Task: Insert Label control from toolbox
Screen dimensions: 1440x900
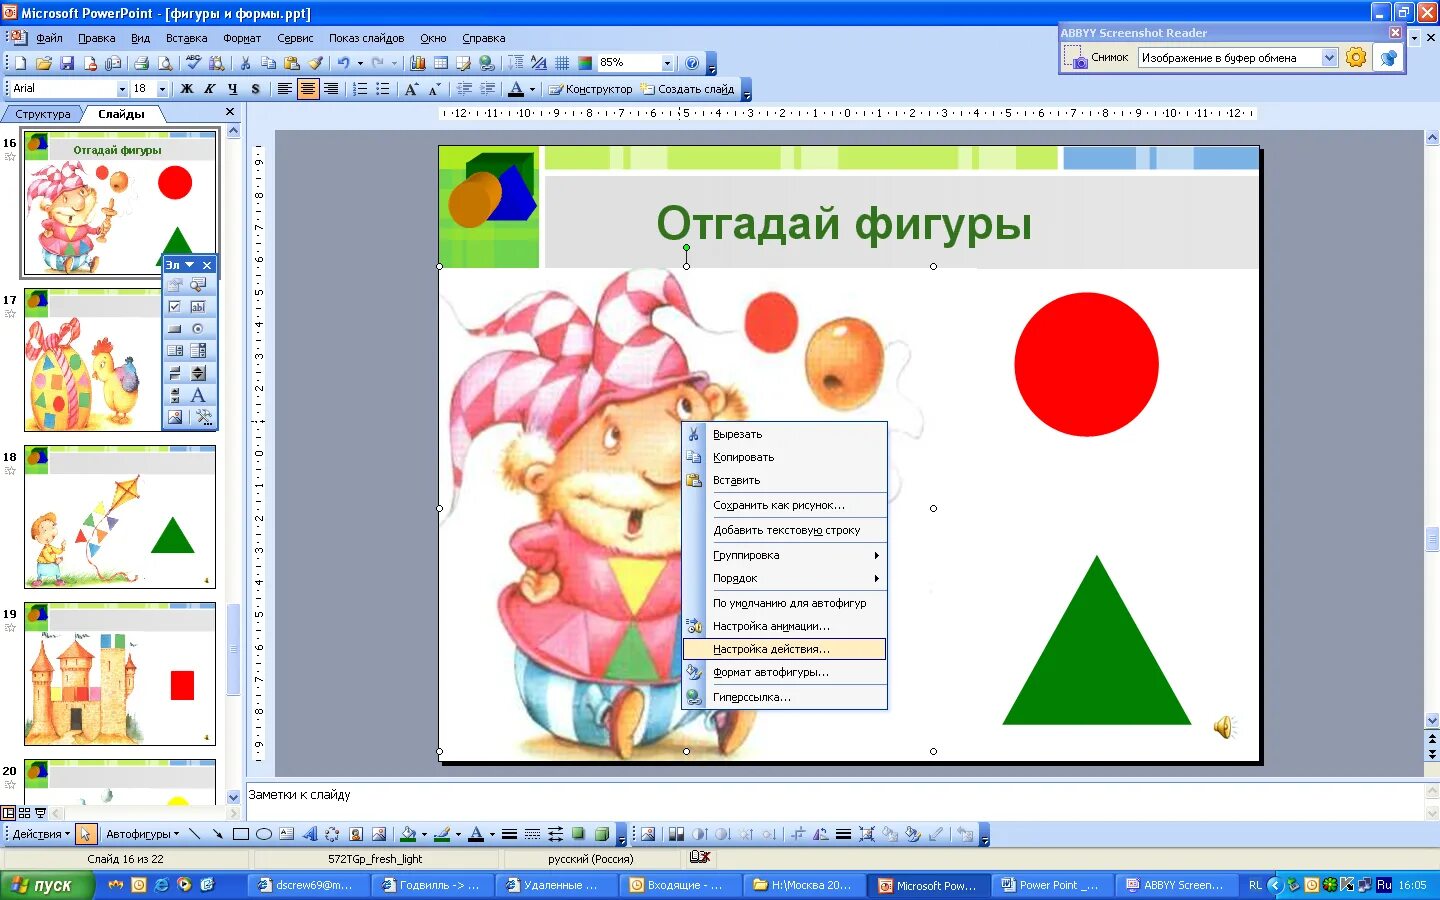Action: coord(198,395)
